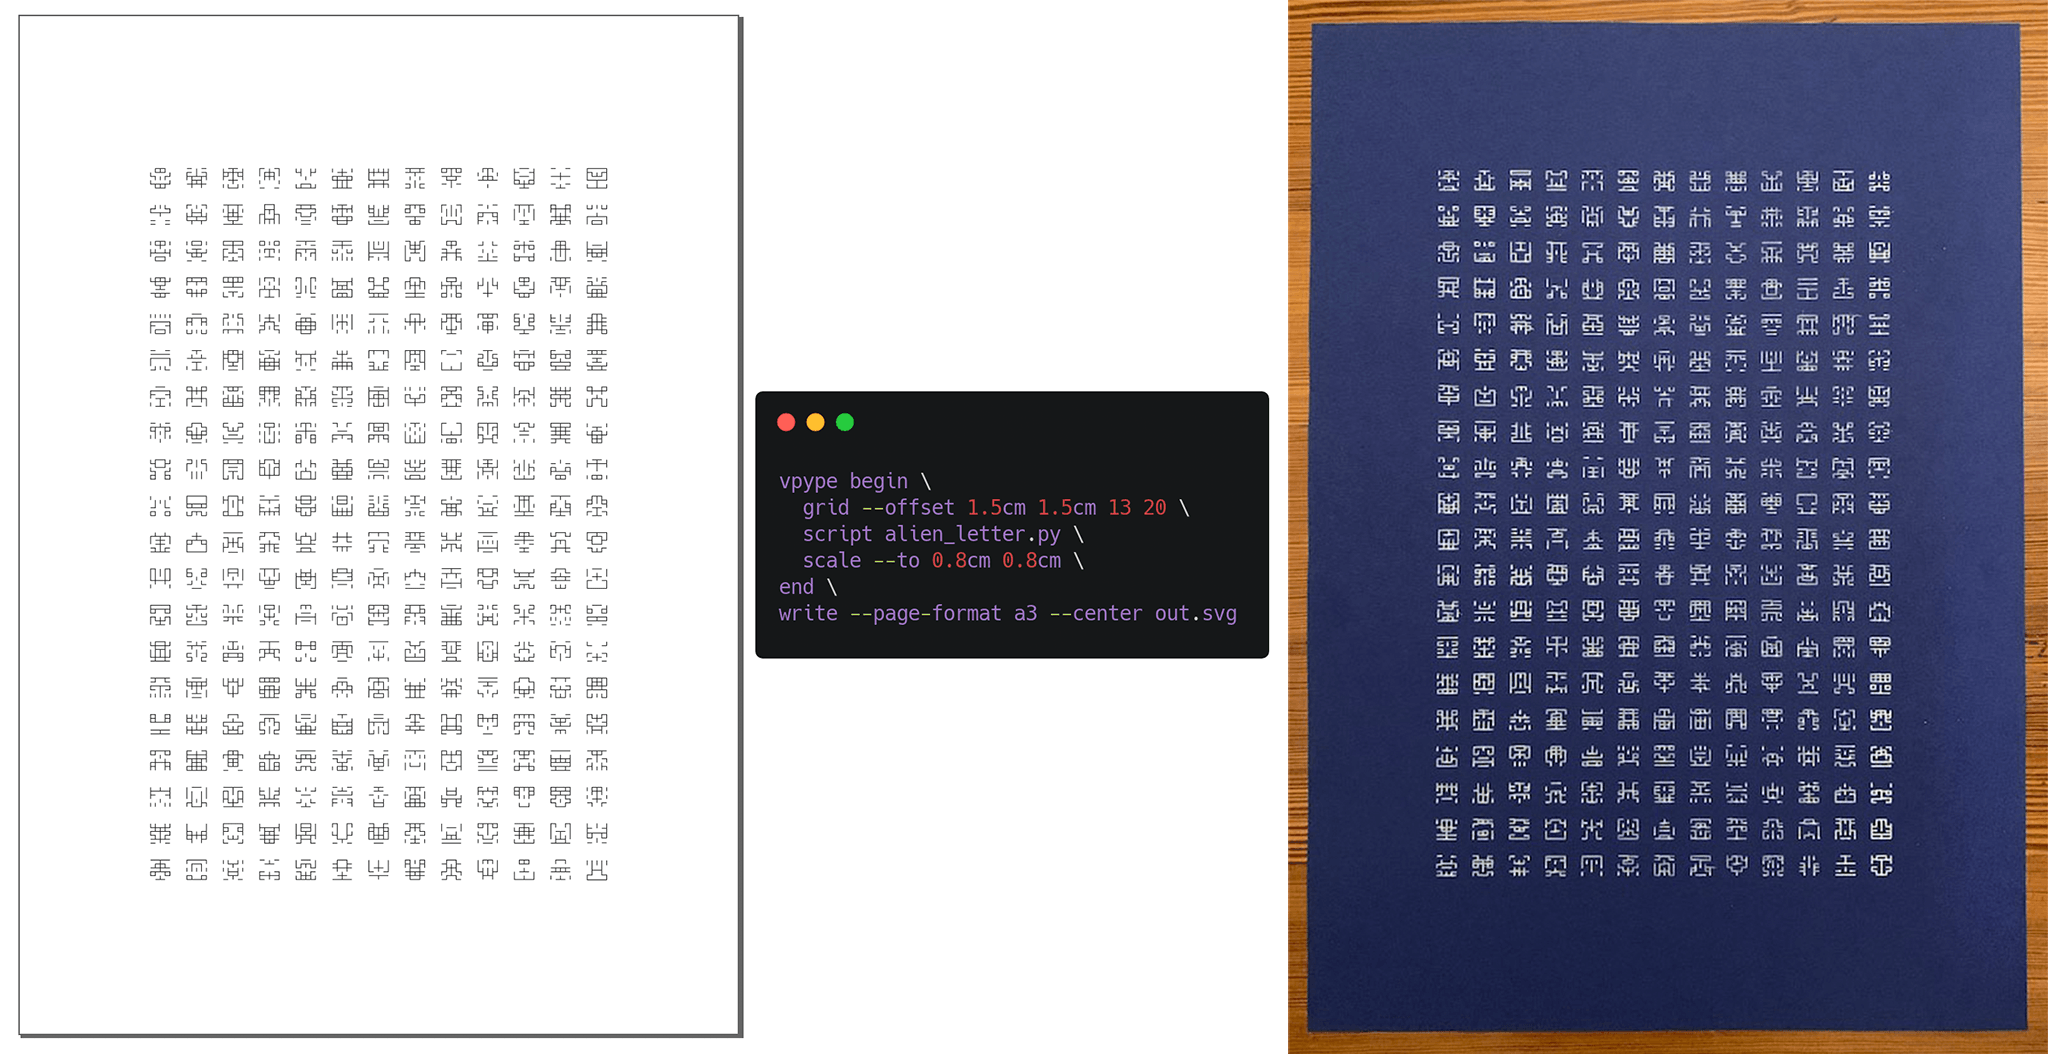Click the 'grid --offset 1.5cm 1.5cm 13 20' line
This screenshot has height=1054, width=2048.
coord(995,508)
